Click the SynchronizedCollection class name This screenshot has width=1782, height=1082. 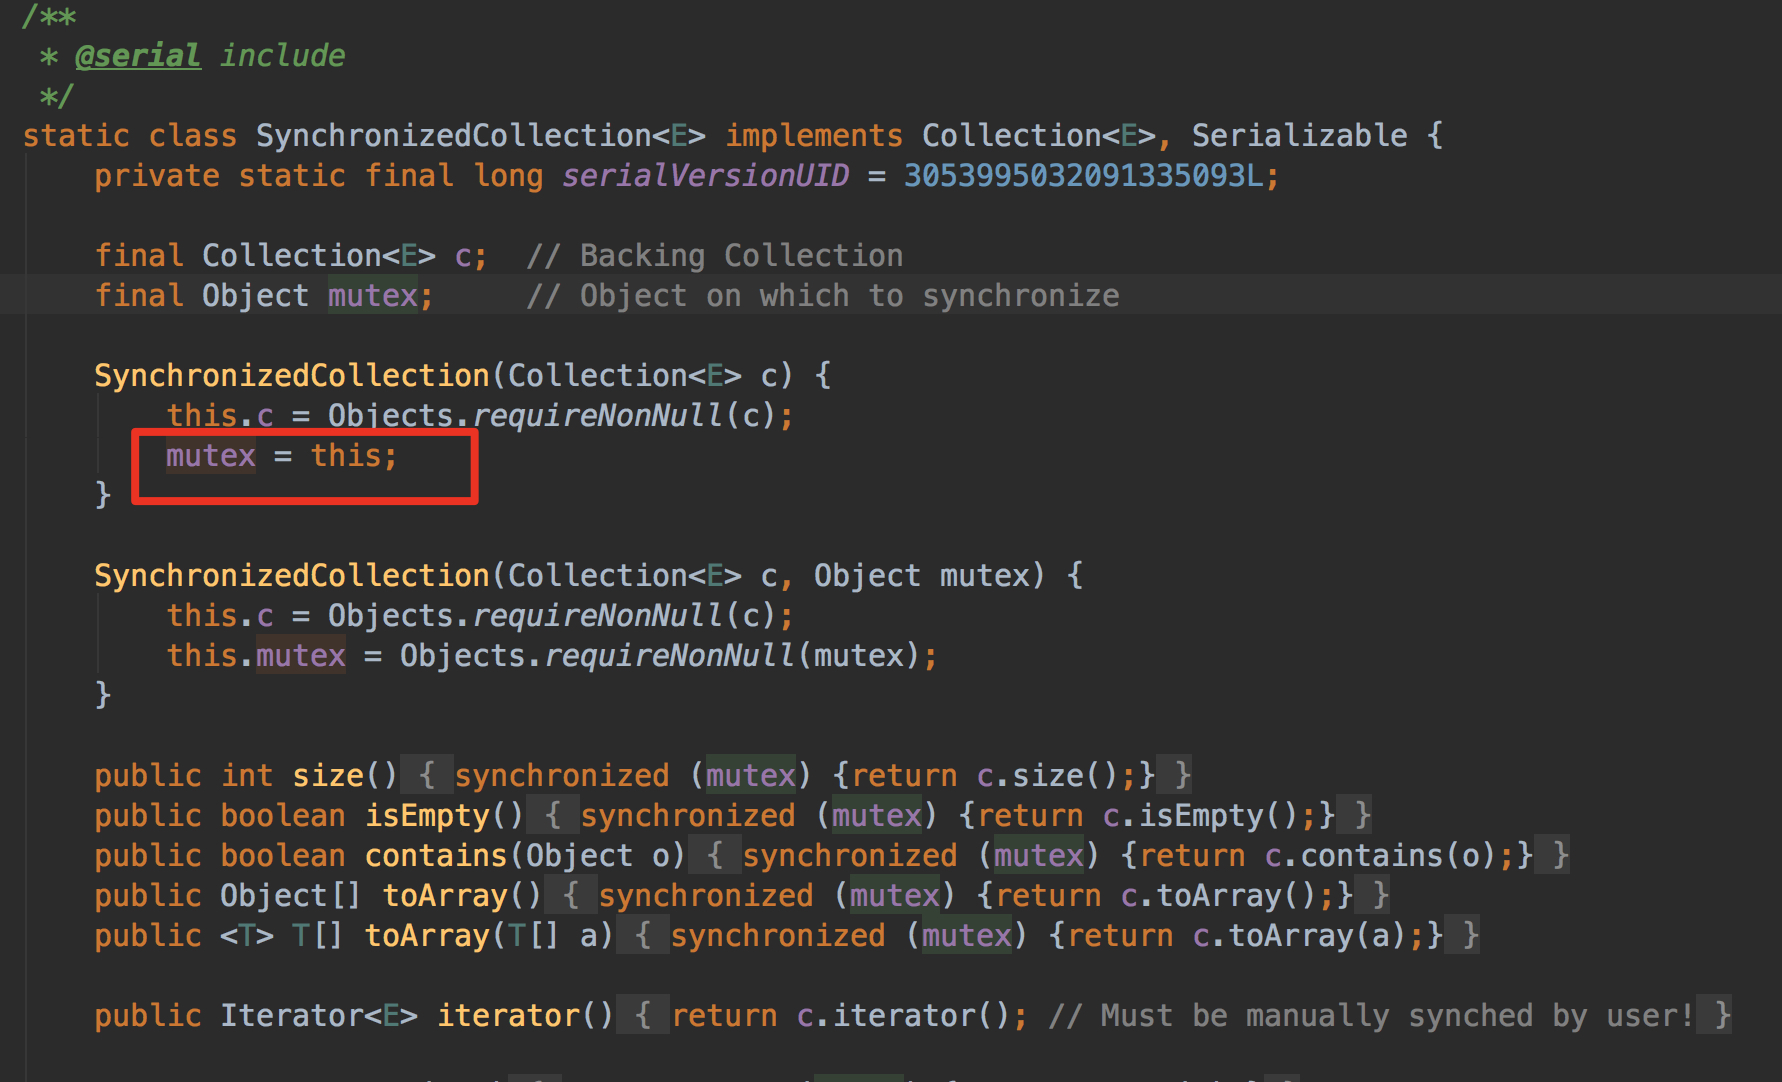(x=455, y=134)
